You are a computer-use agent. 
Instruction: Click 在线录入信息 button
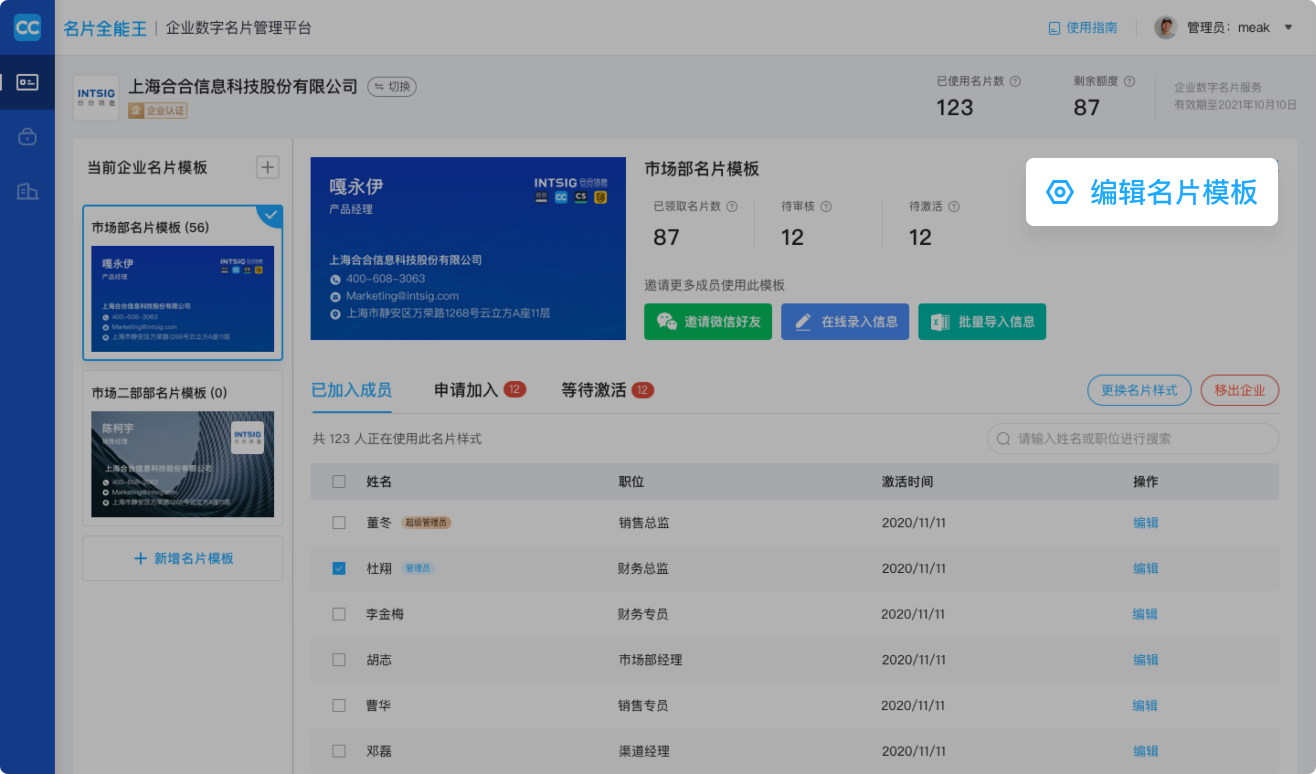pyautogui.click(x=845, y=322)
